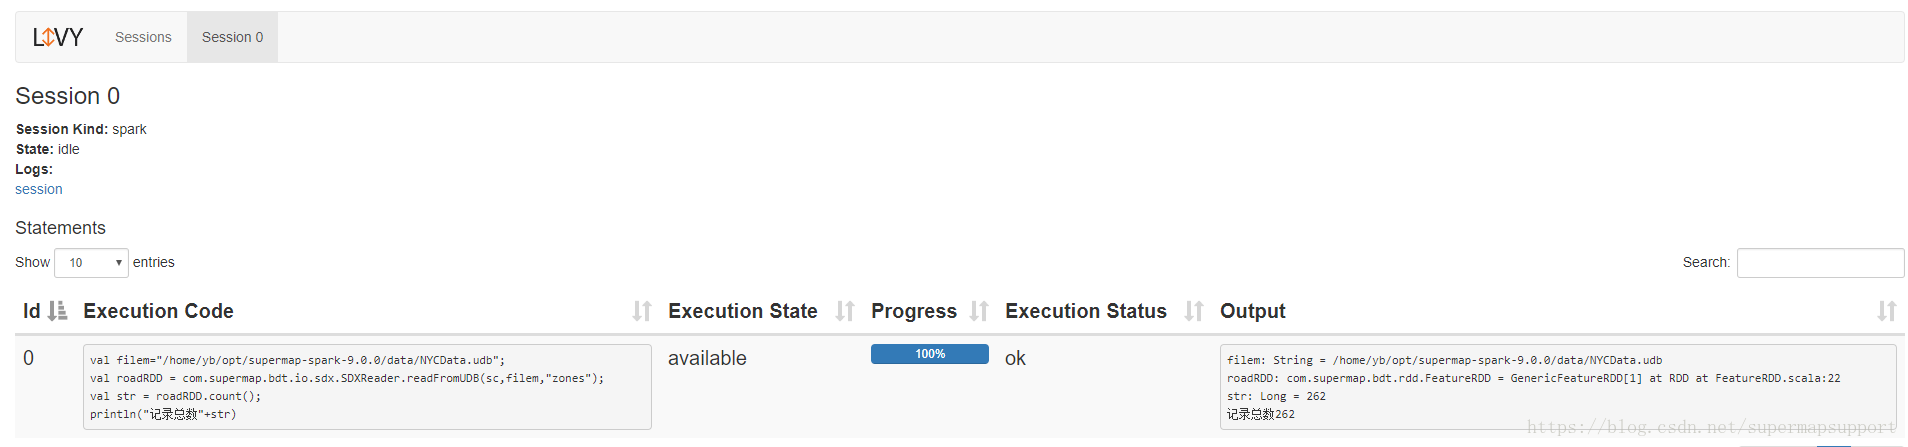Click the 100% progress bar
The width and height of the screenshot is (1908, 447).
[x=930, y=354]
